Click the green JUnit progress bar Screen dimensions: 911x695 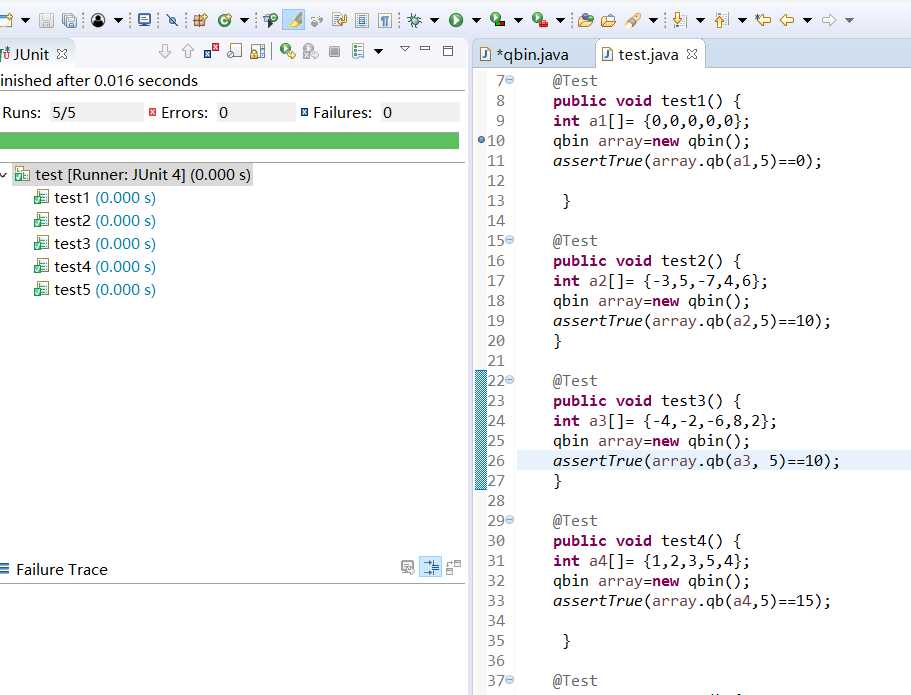[x=229, y=141]
